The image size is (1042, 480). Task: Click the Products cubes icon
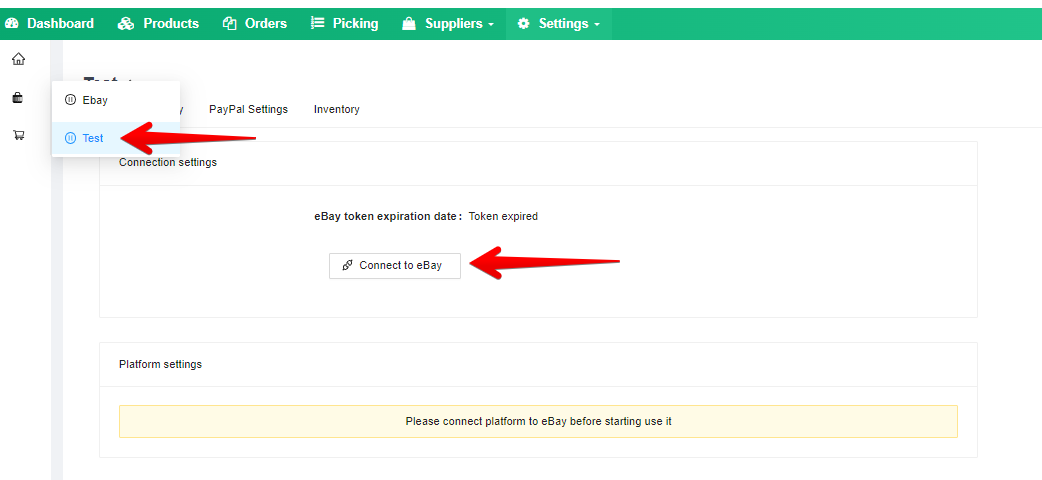coord(126,23)
